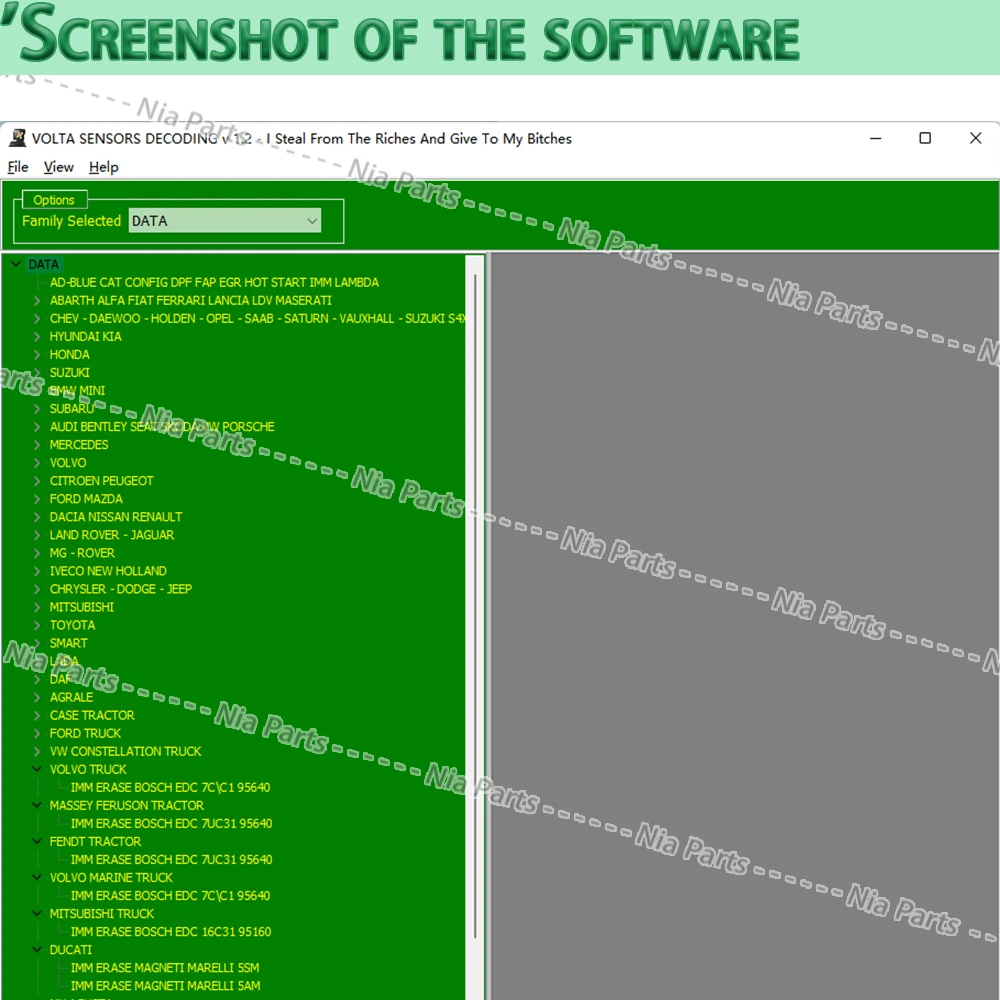Select IMM ERASE BOSCH under MASSEY FERUSON TRACTOR
The image size is (1000, 1000).
coord(172,823)
